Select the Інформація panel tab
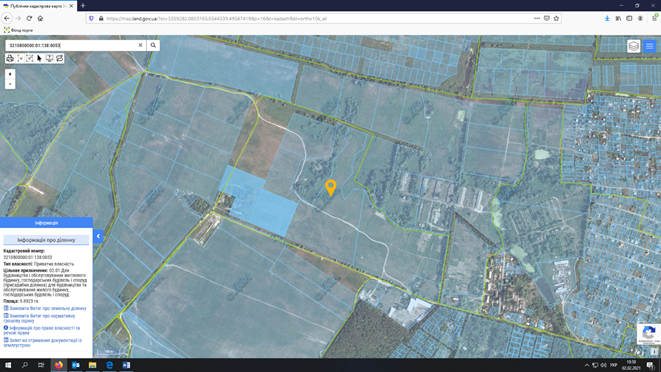This screenshot has width=661, height=372. pos(46,223)
